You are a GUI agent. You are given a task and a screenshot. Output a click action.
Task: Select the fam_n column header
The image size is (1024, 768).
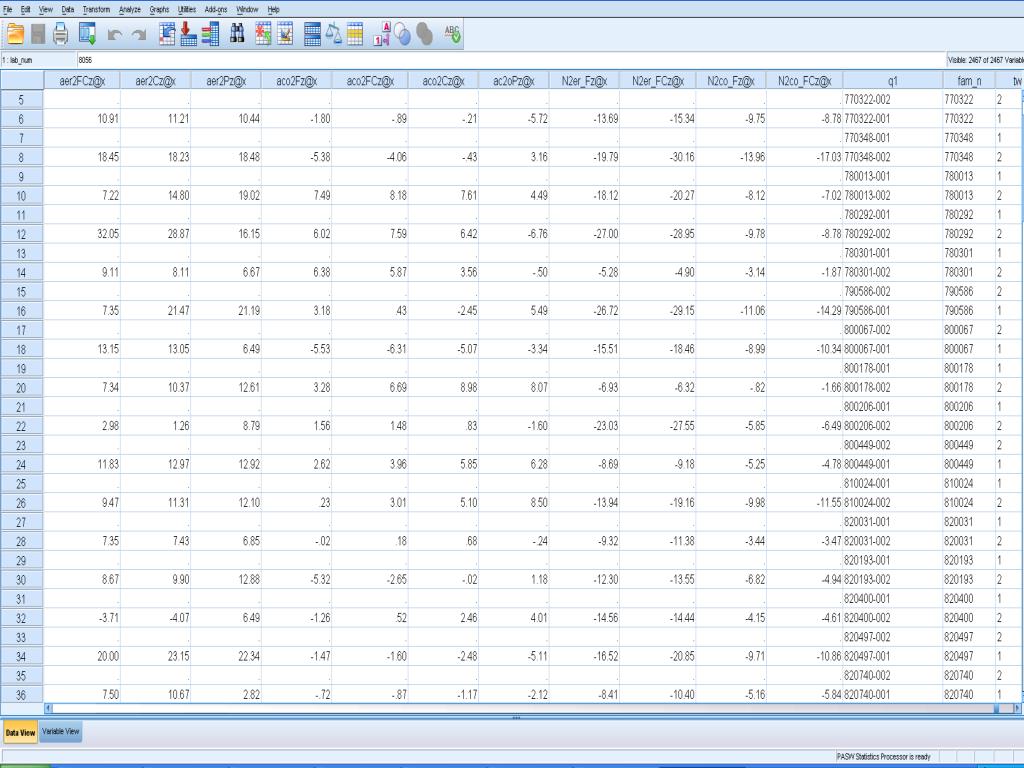[x=968, y=81]
